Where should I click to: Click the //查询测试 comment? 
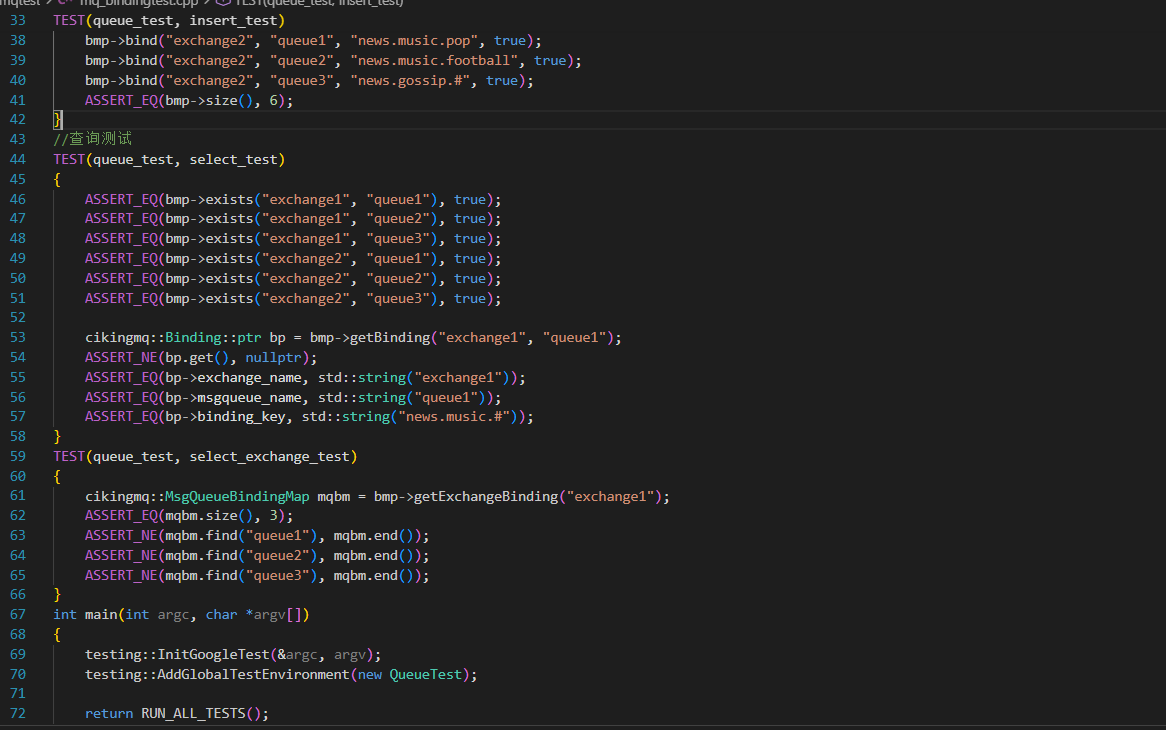tap(93, 139)
